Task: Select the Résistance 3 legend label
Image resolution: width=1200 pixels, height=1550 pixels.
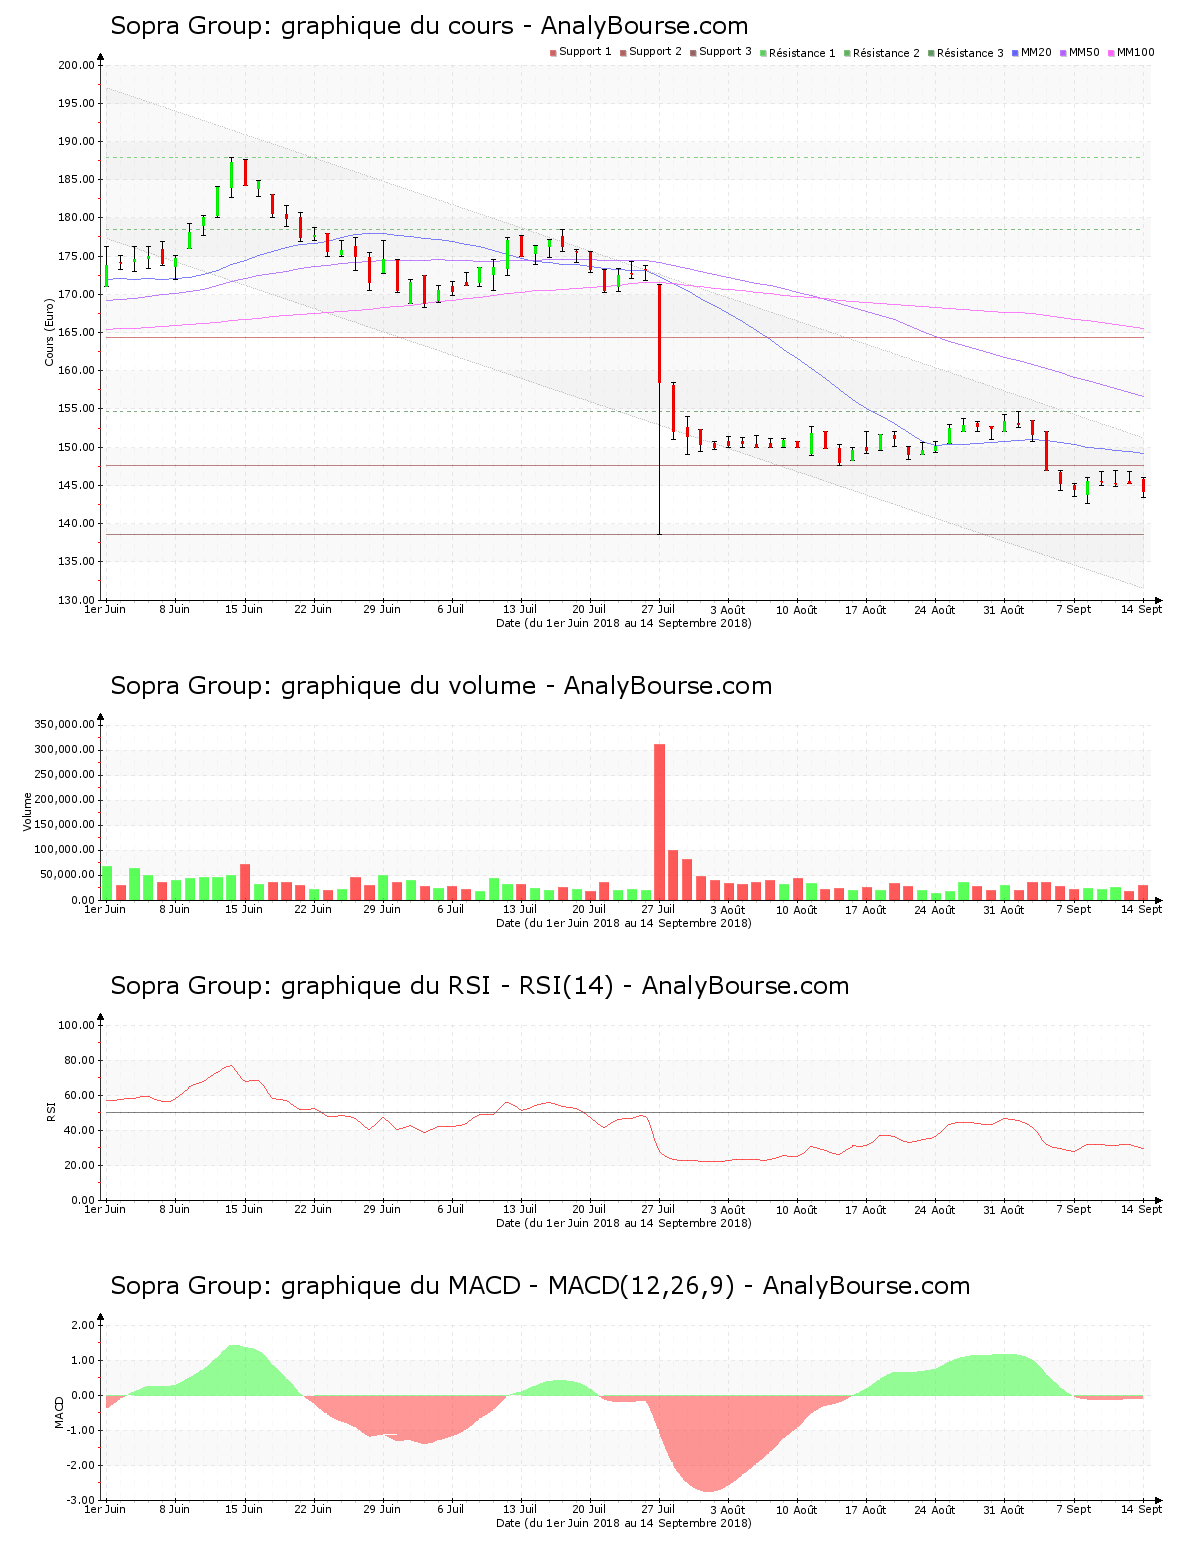Action: pos(970,53)
